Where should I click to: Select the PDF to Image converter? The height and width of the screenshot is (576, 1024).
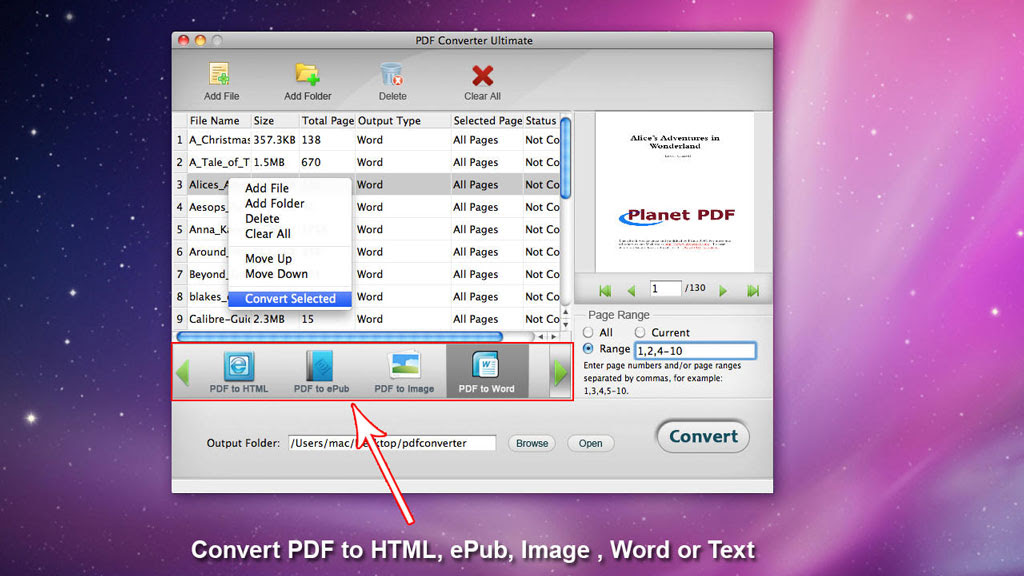point(404,372)
